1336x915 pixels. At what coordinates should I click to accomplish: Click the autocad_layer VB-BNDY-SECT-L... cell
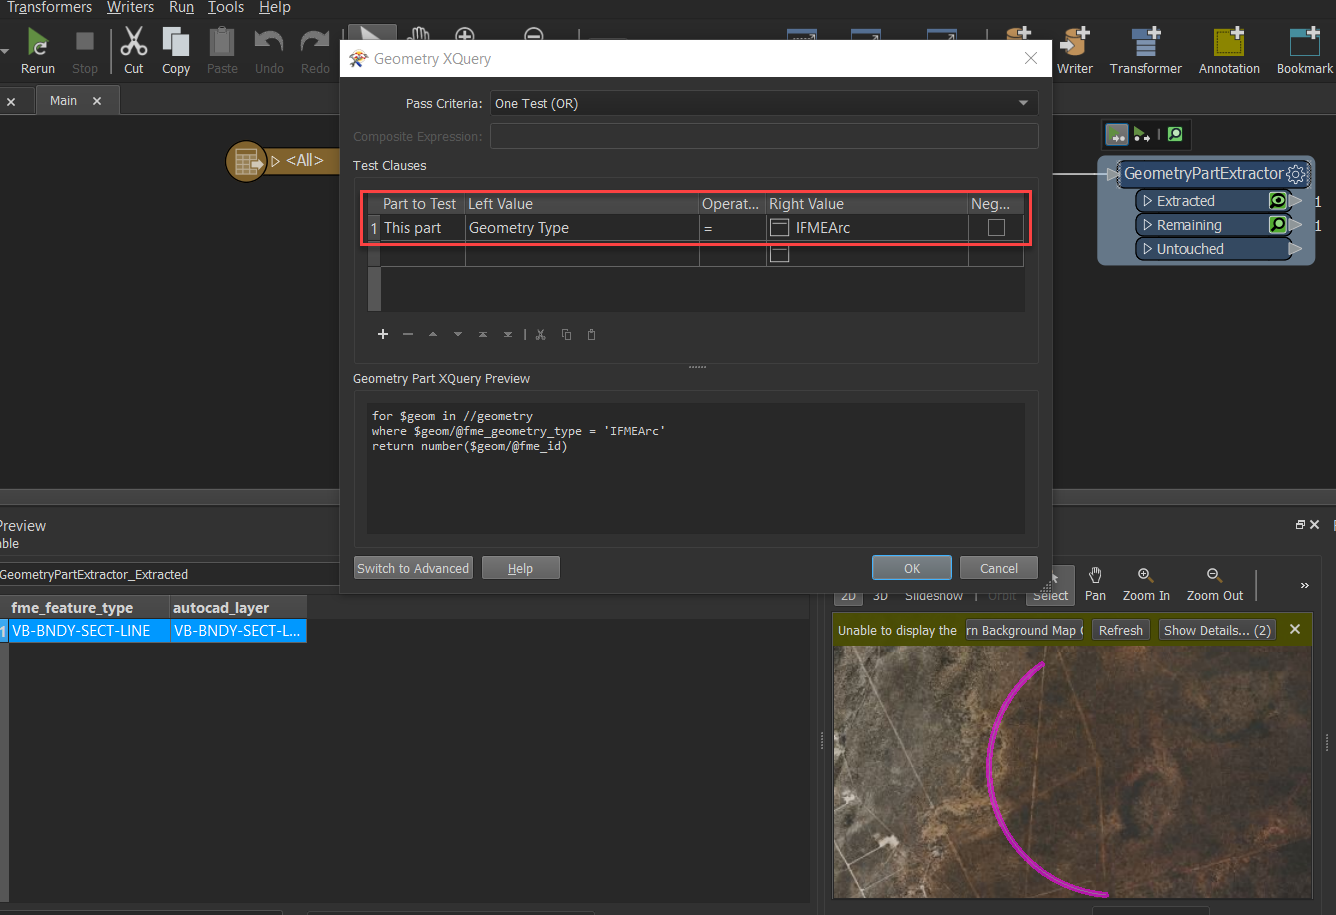tap(238, 631)
